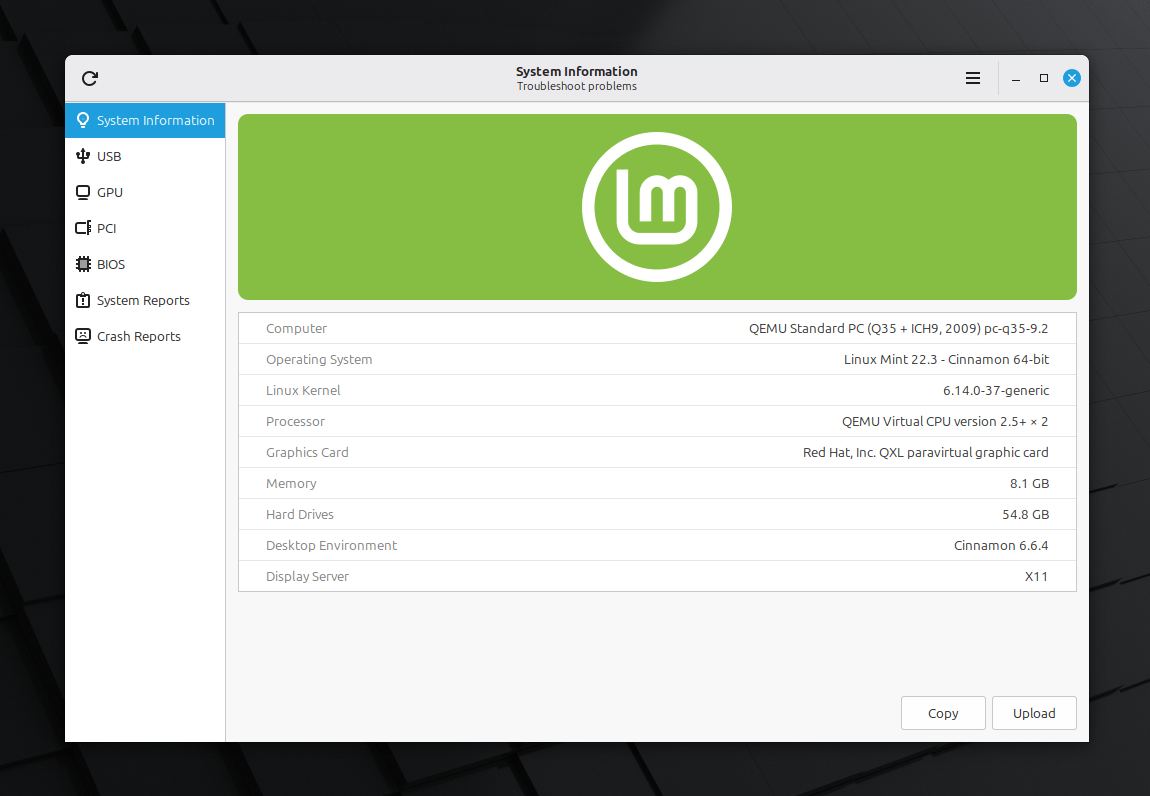Click the Linux Kernel version row
Viewport: 1150px width, 796px height.
tap(657, 390)
